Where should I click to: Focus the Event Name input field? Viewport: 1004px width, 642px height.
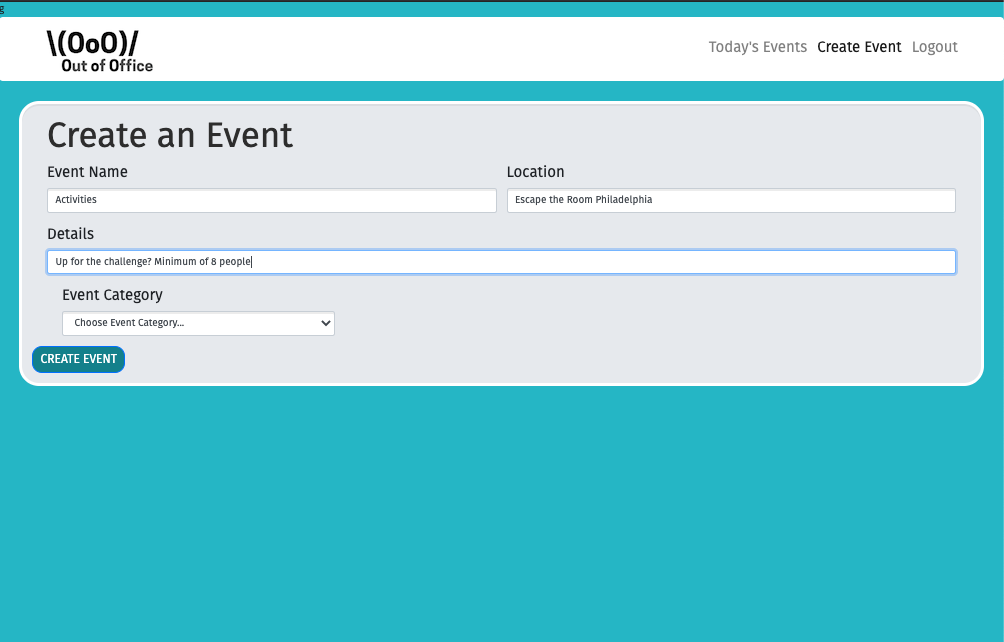point(271,200)
